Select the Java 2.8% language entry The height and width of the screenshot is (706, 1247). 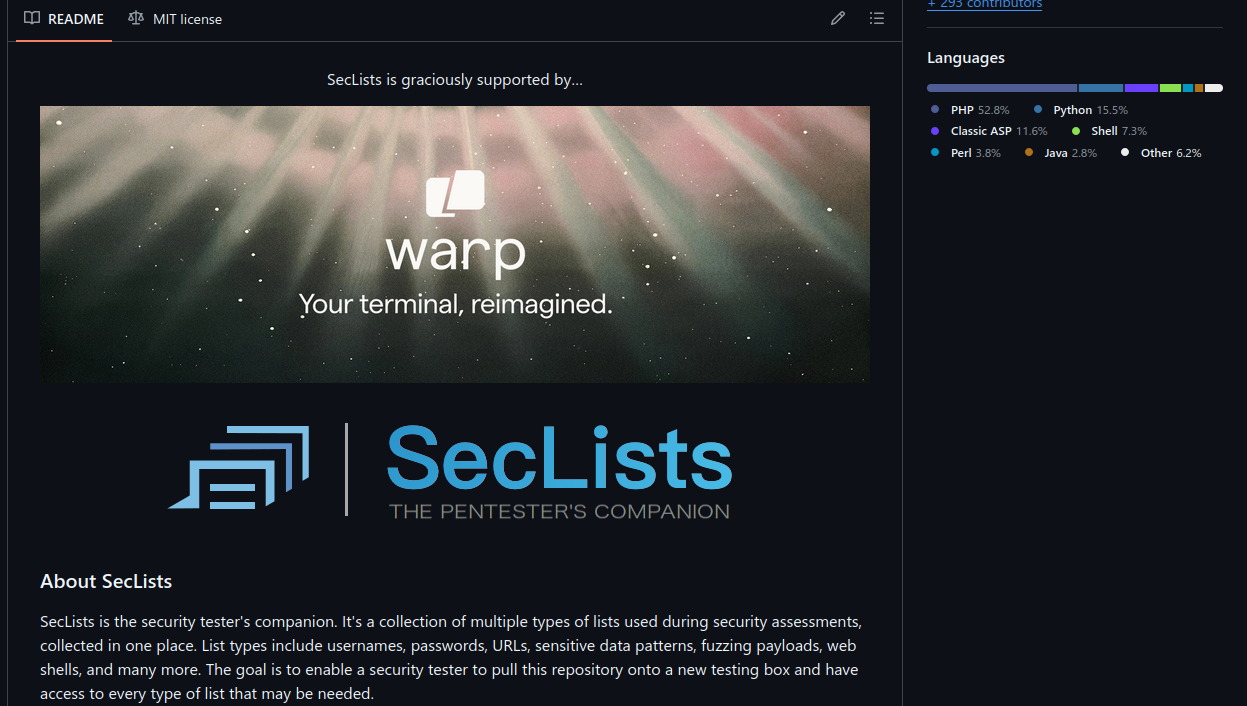(1061, 153)
